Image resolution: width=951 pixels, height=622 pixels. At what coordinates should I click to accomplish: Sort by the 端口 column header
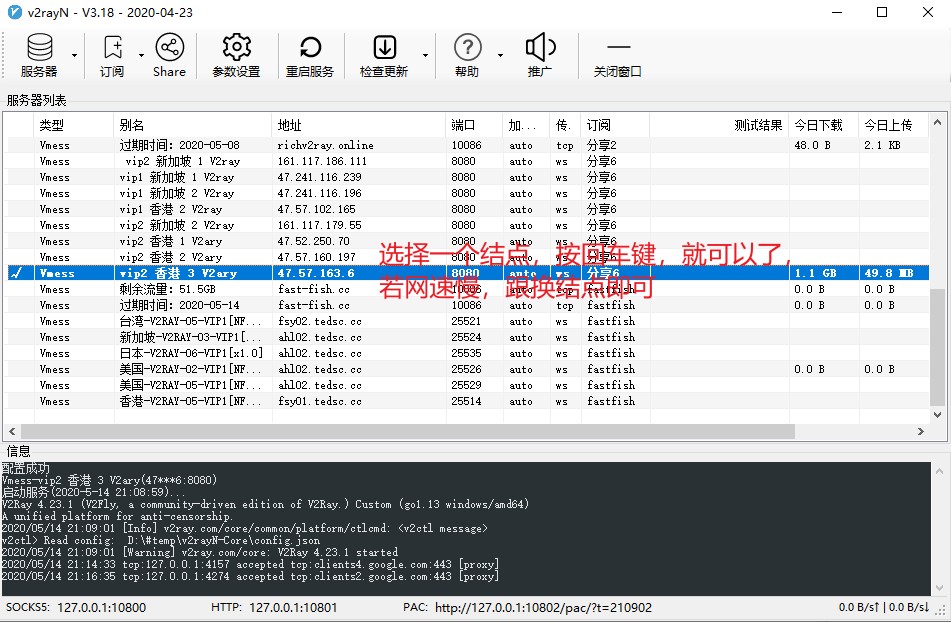[474, 125]
